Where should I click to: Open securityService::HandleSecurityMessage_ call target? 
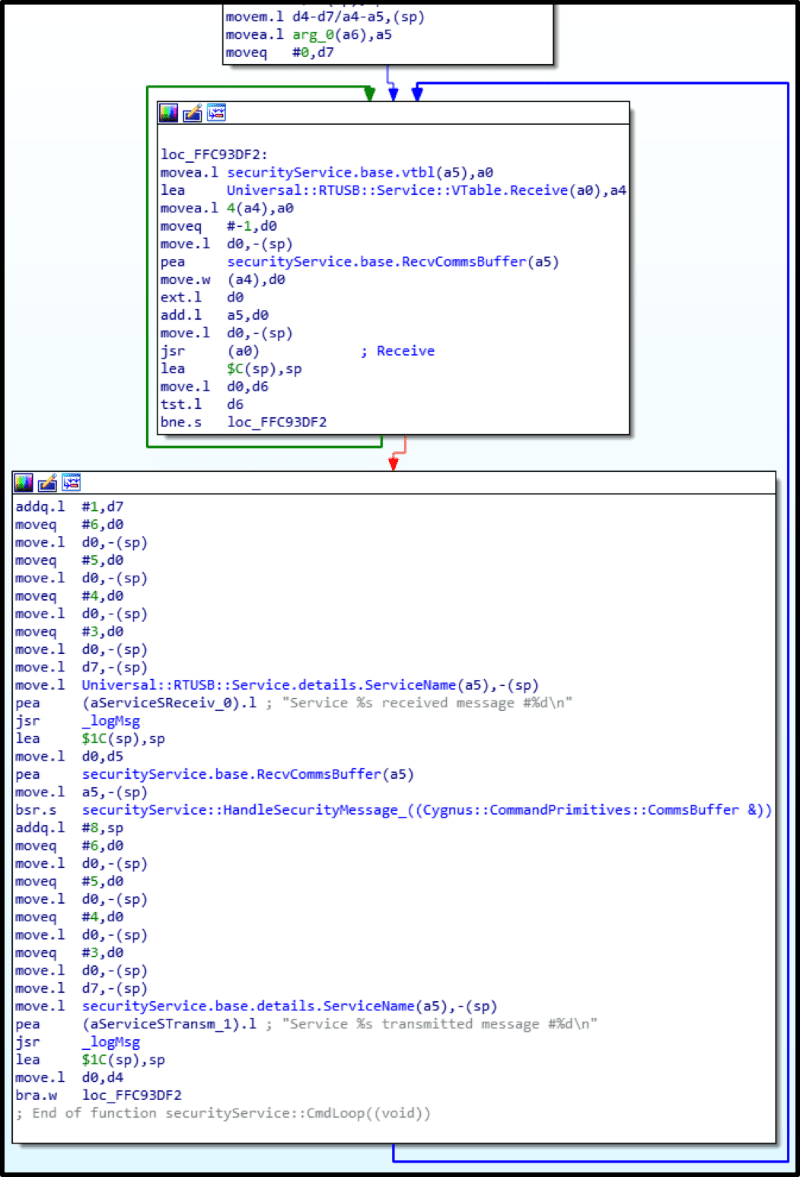(x=427, y=810)
